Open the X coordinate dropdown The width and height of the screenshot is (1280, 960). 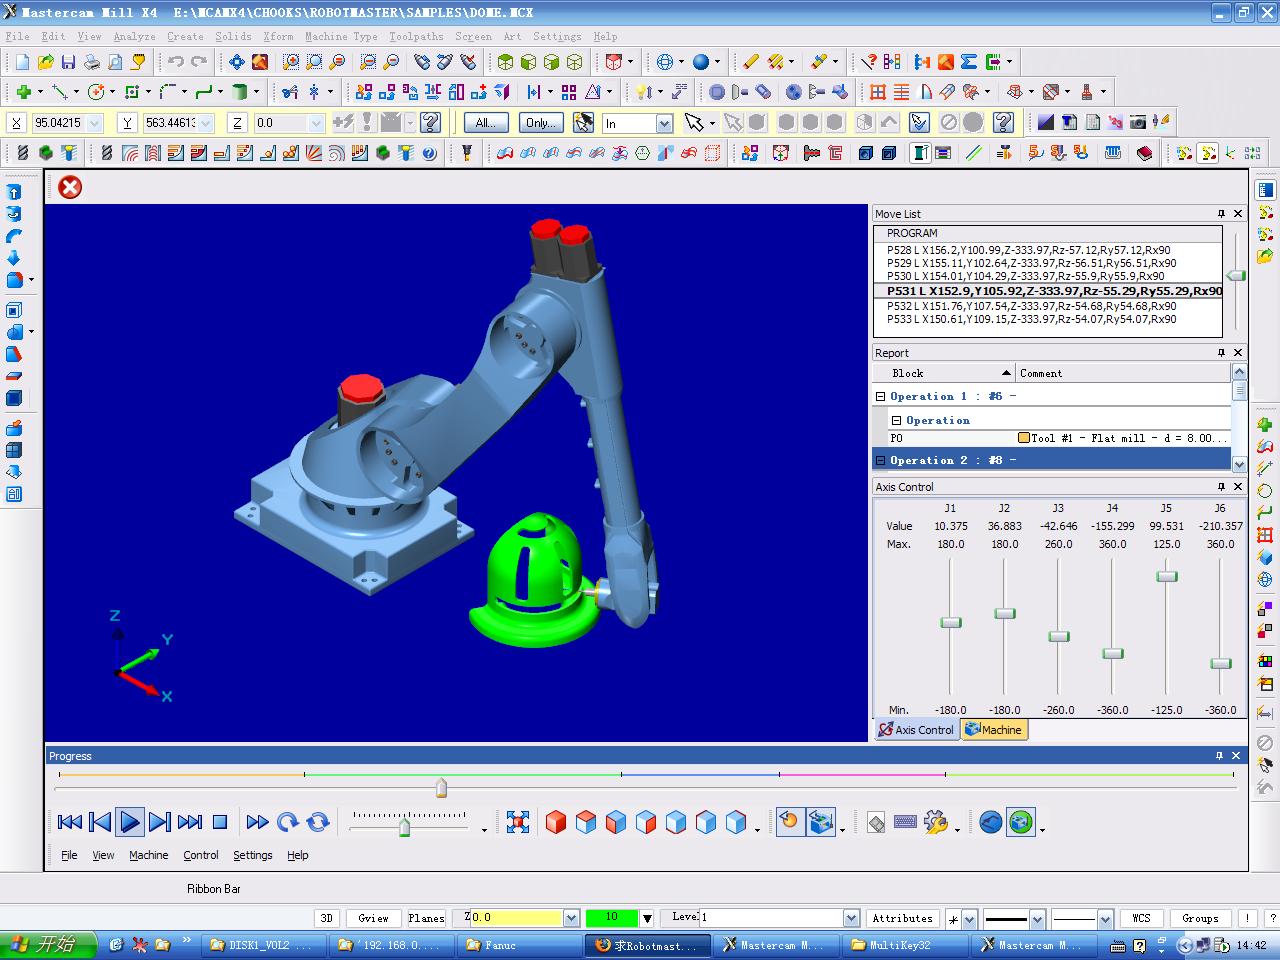click(x=95, y=123)
